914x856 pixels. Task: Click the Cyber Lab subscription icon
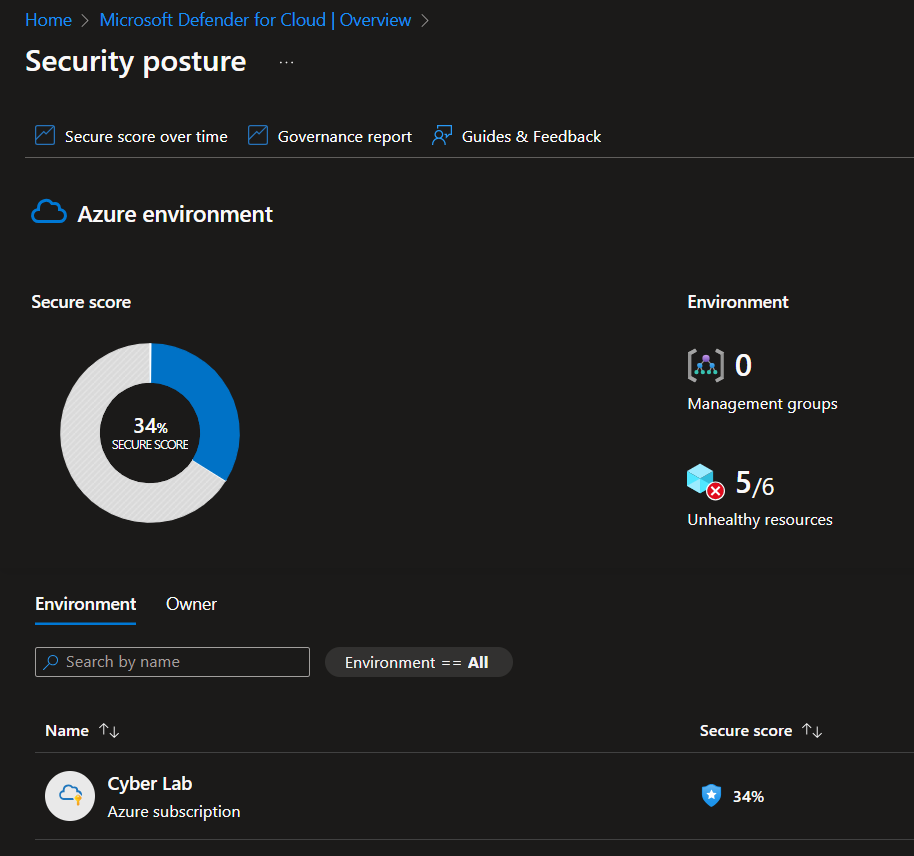tap(70, 796)
